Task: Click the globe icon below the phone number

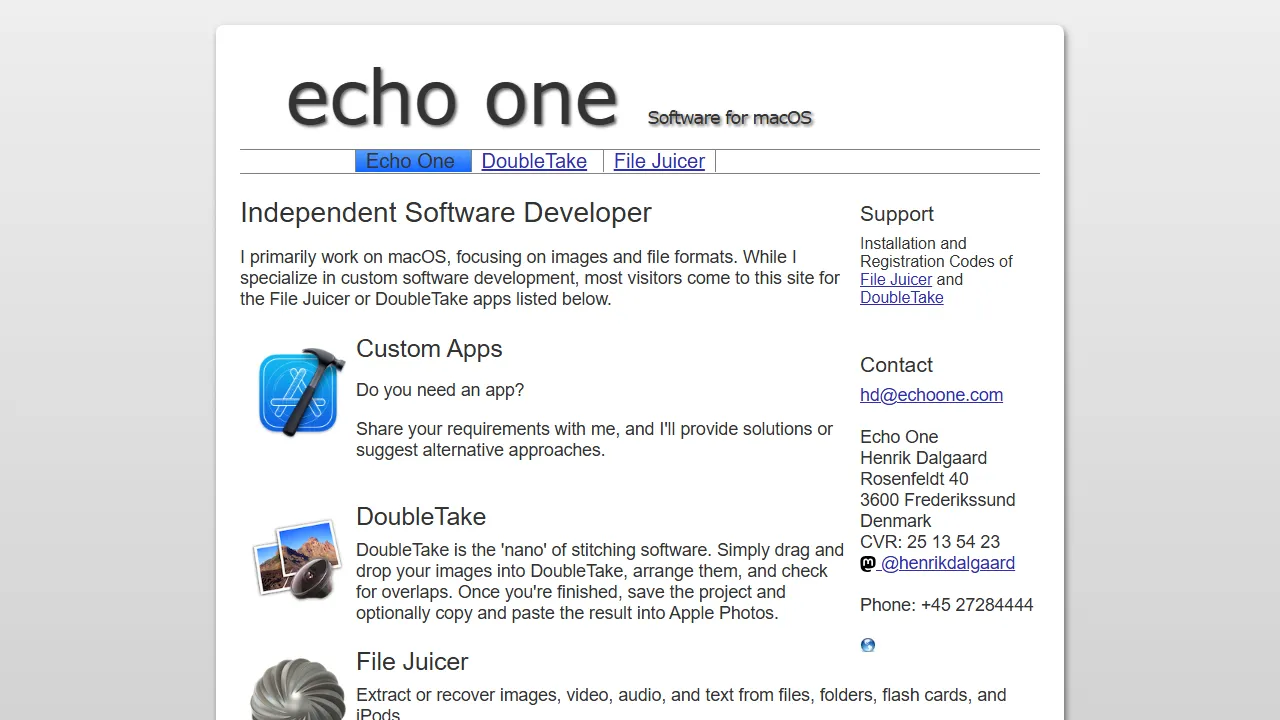Action: (x=867, y=644)
